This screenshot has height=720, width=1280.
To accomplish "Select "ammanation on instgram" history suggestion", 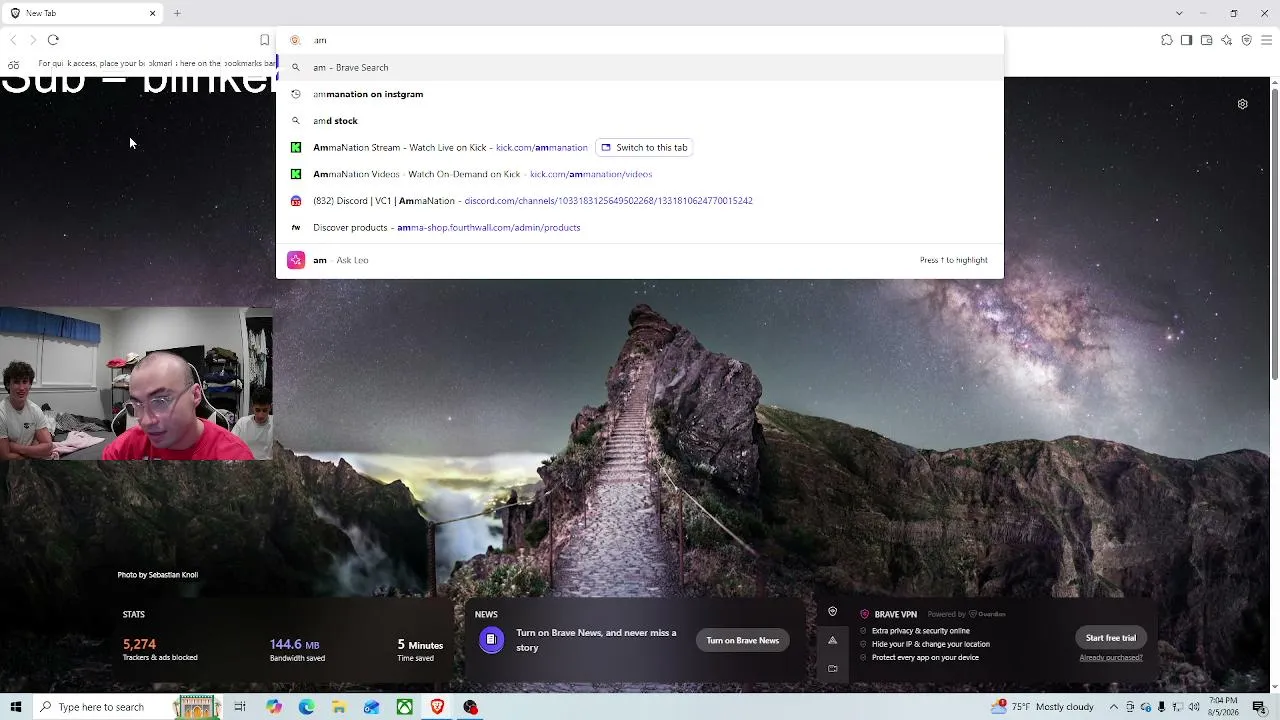I will [640, 94].
